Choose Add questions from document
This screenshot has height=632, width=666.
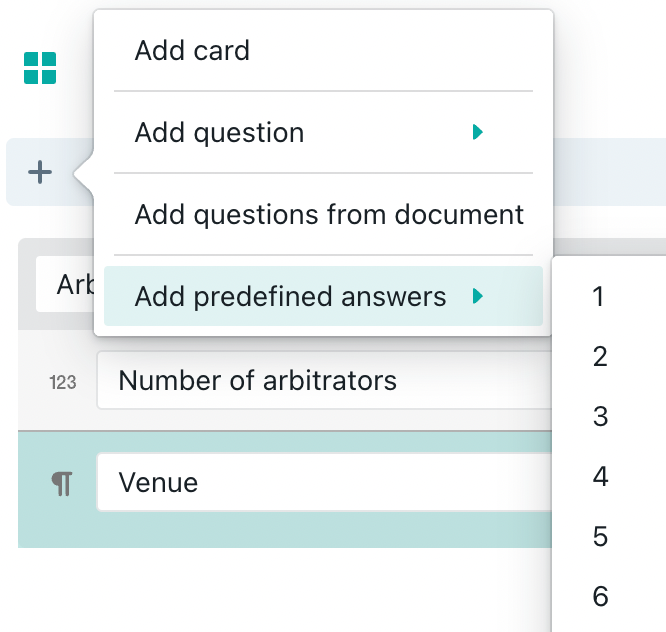[329, 214]
